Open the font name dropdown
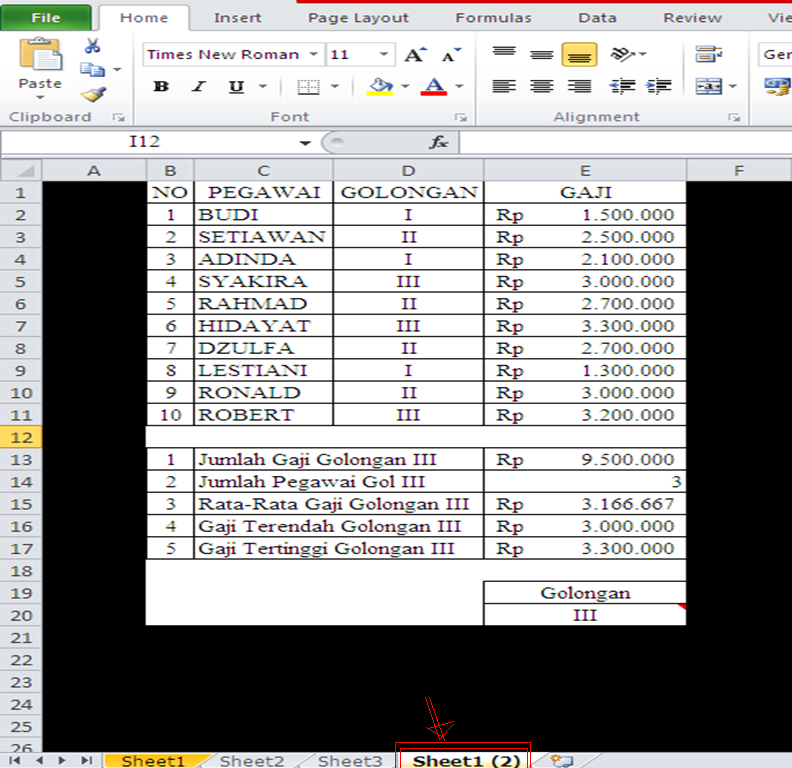 coord(314,54)
